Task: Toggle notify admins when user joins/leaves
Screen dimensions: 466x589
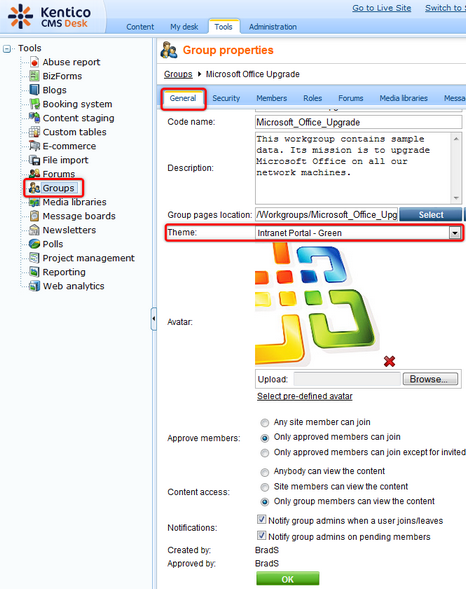Action: click(x=262, y=520)
